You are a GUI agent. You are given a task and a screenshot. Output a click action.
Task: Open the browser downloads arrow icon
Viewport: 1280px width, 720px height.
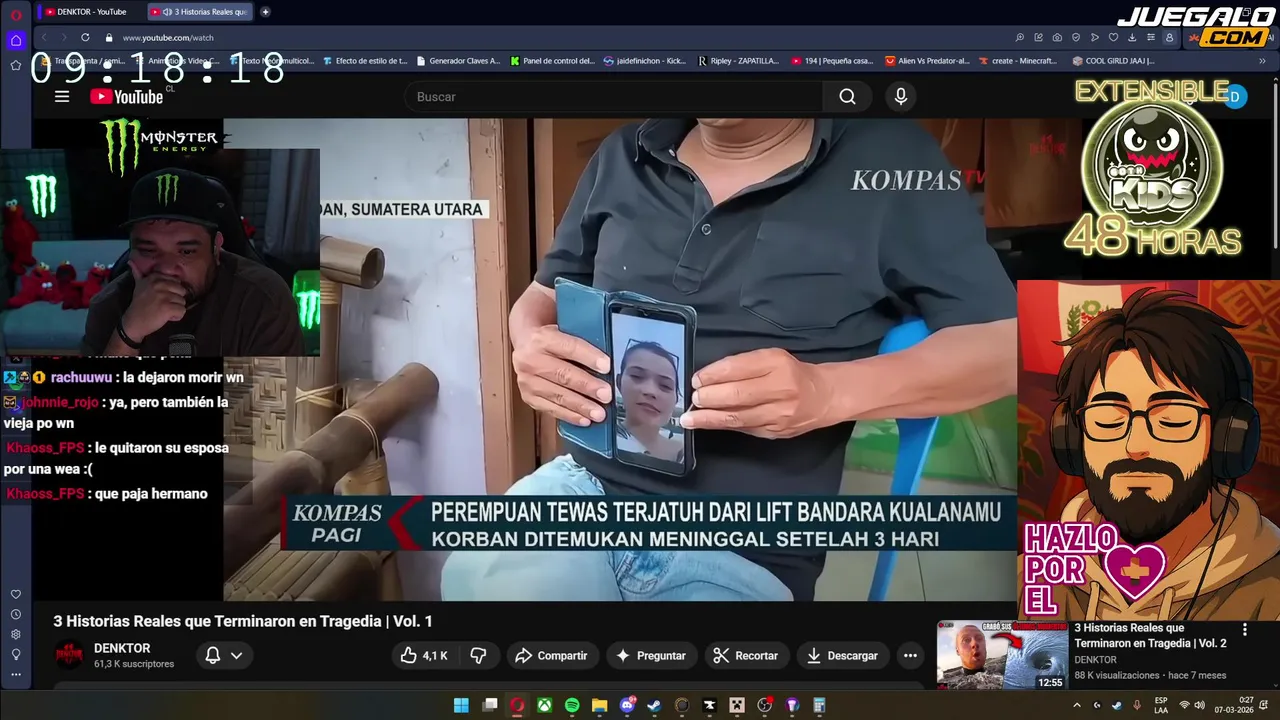1132,37
